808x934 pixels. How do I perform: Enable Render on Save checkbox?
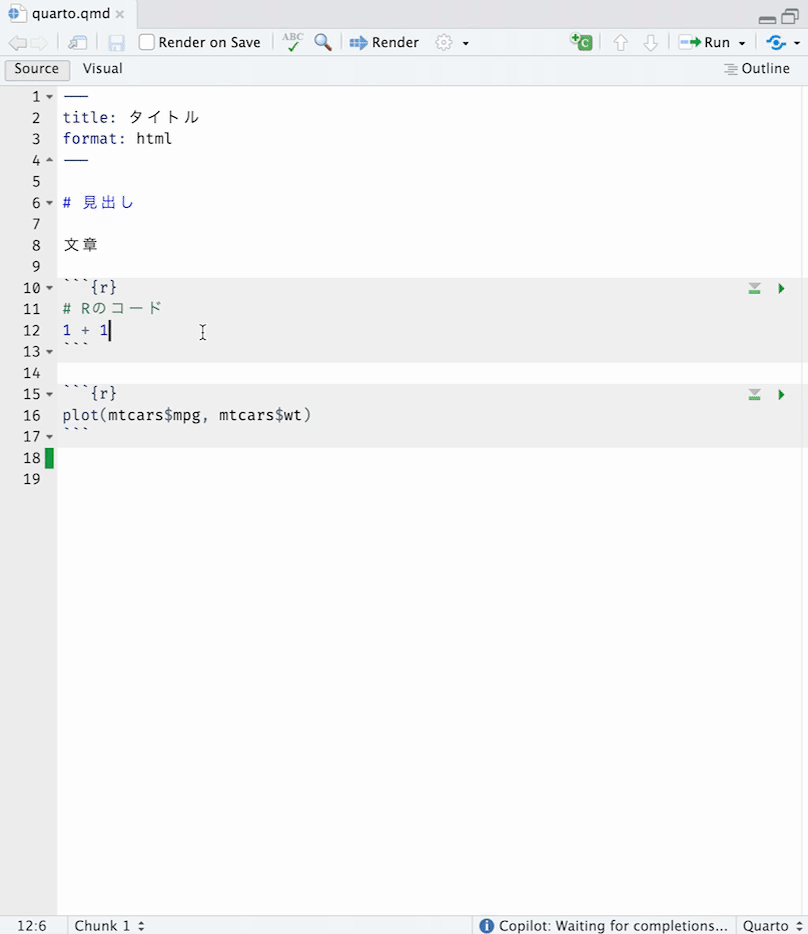click(147, 42)
